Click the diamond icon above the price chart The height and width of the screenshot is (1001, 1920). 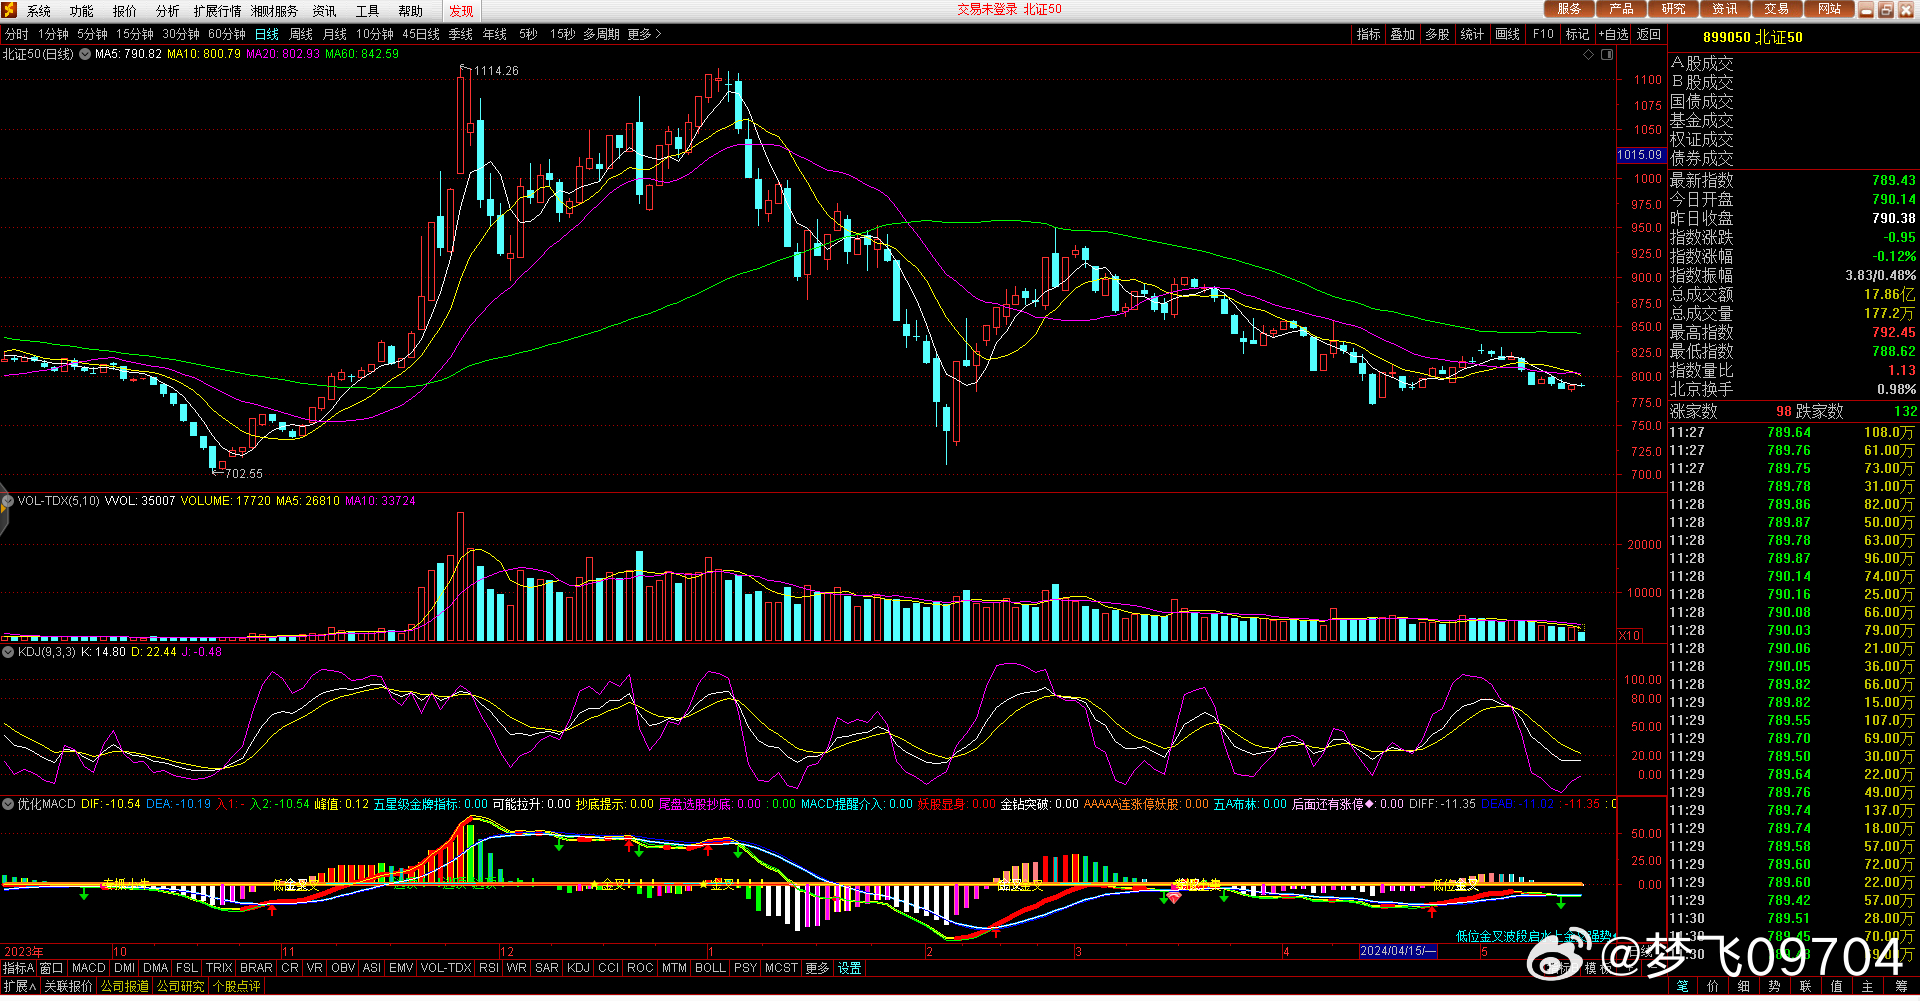[1588, 55]
